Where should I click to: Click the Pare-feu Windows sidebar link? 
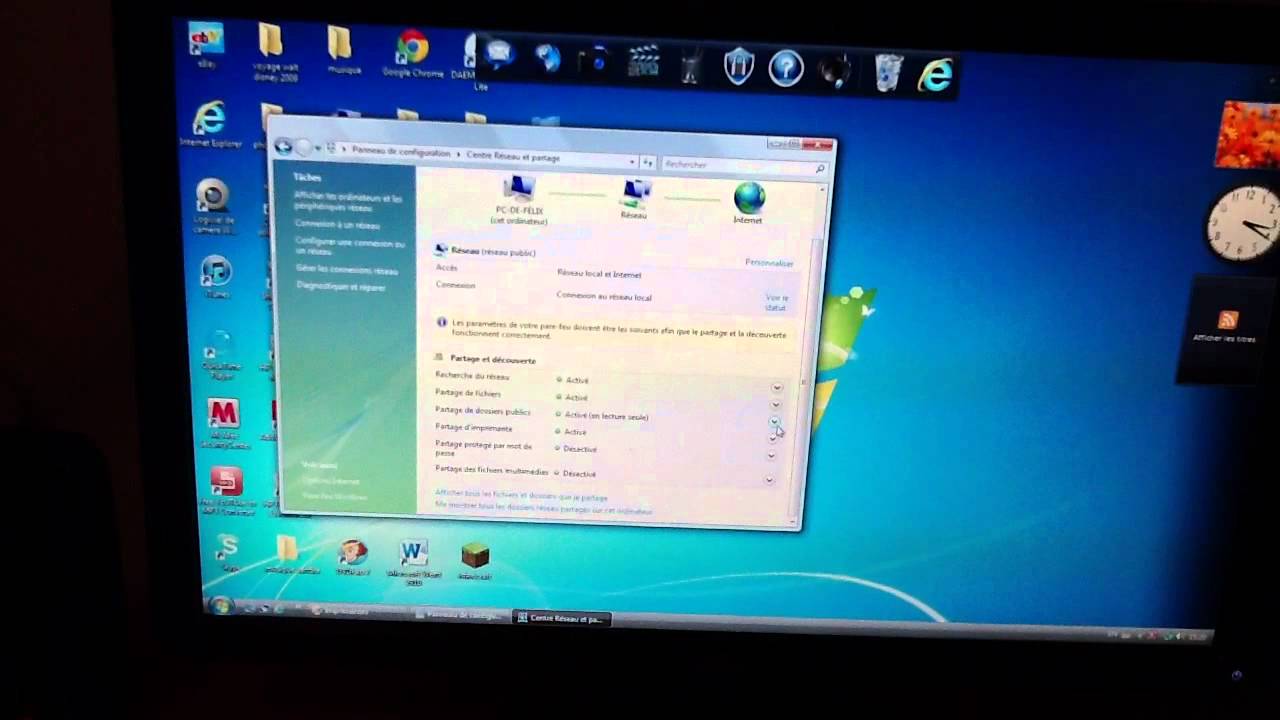point(334,496)
